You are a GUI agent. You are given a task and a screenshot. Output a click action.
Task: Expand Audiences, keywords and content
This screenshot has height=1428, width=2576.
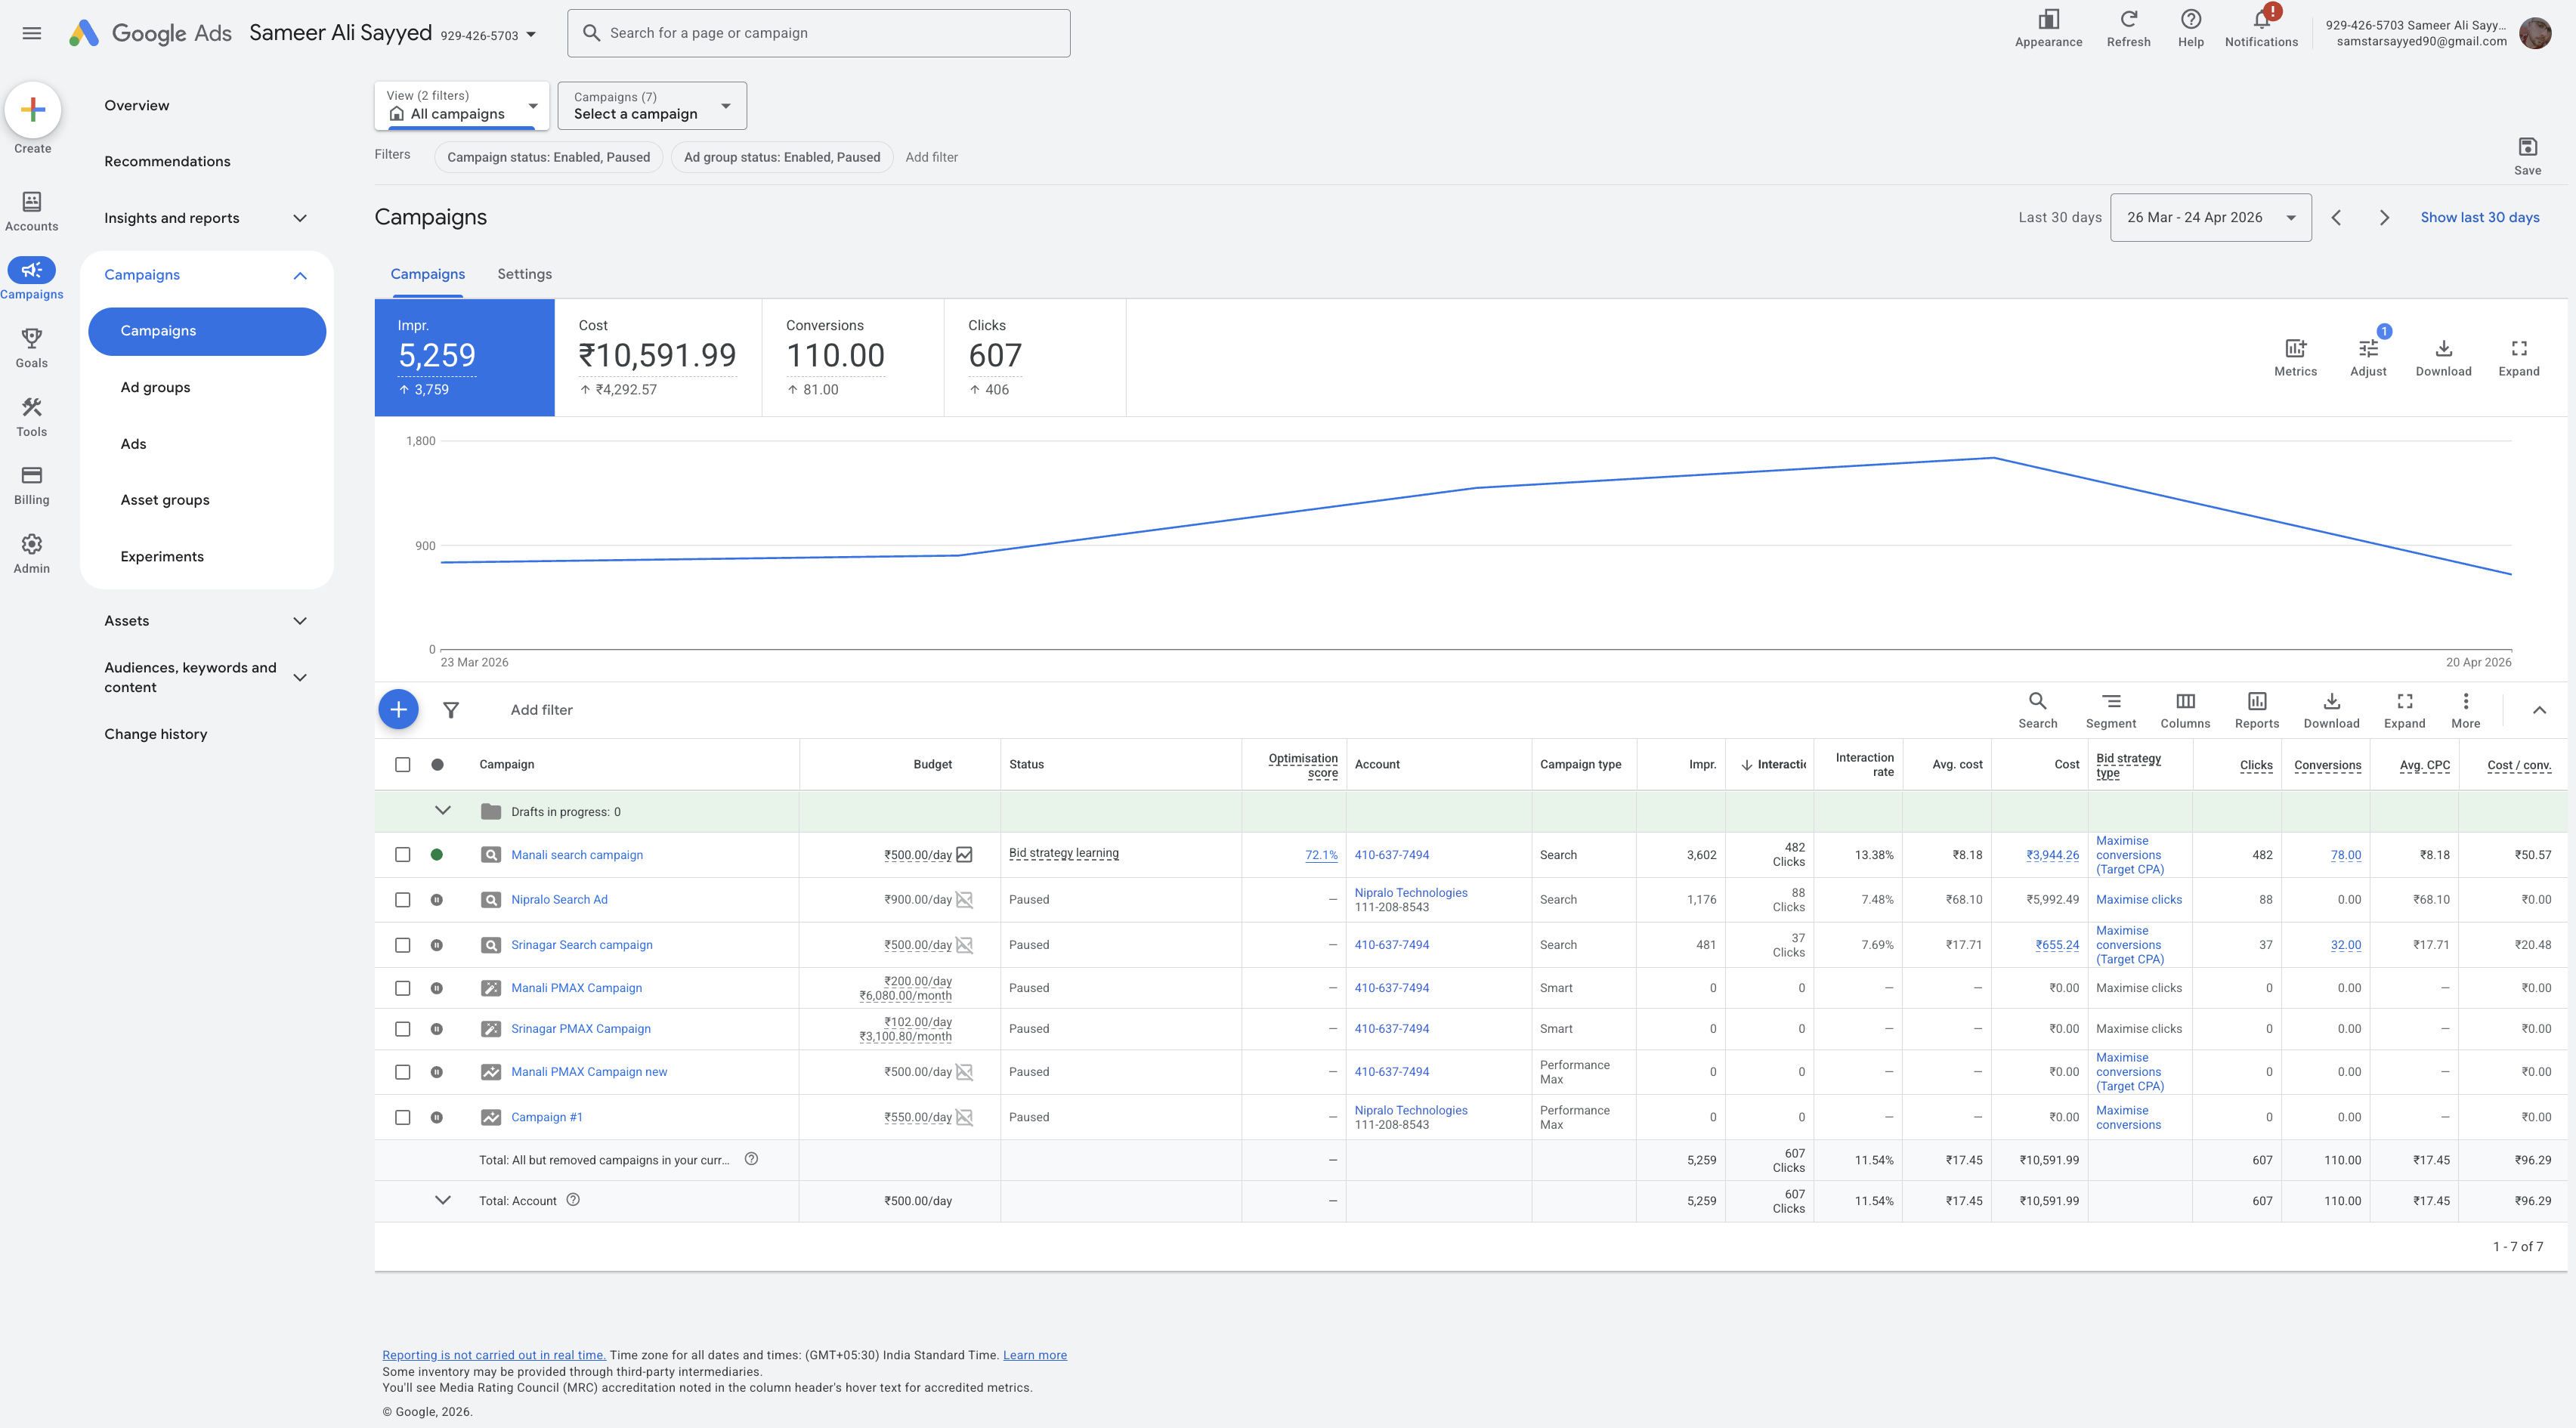pos(300,677)
